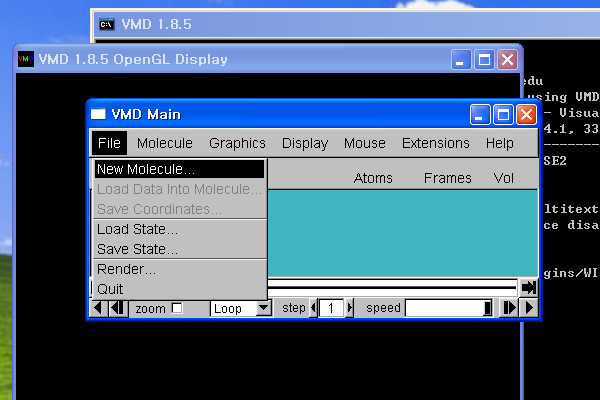
Task: Open the Extensions menu
Action: pyautogui.click(x=435, y=143)
